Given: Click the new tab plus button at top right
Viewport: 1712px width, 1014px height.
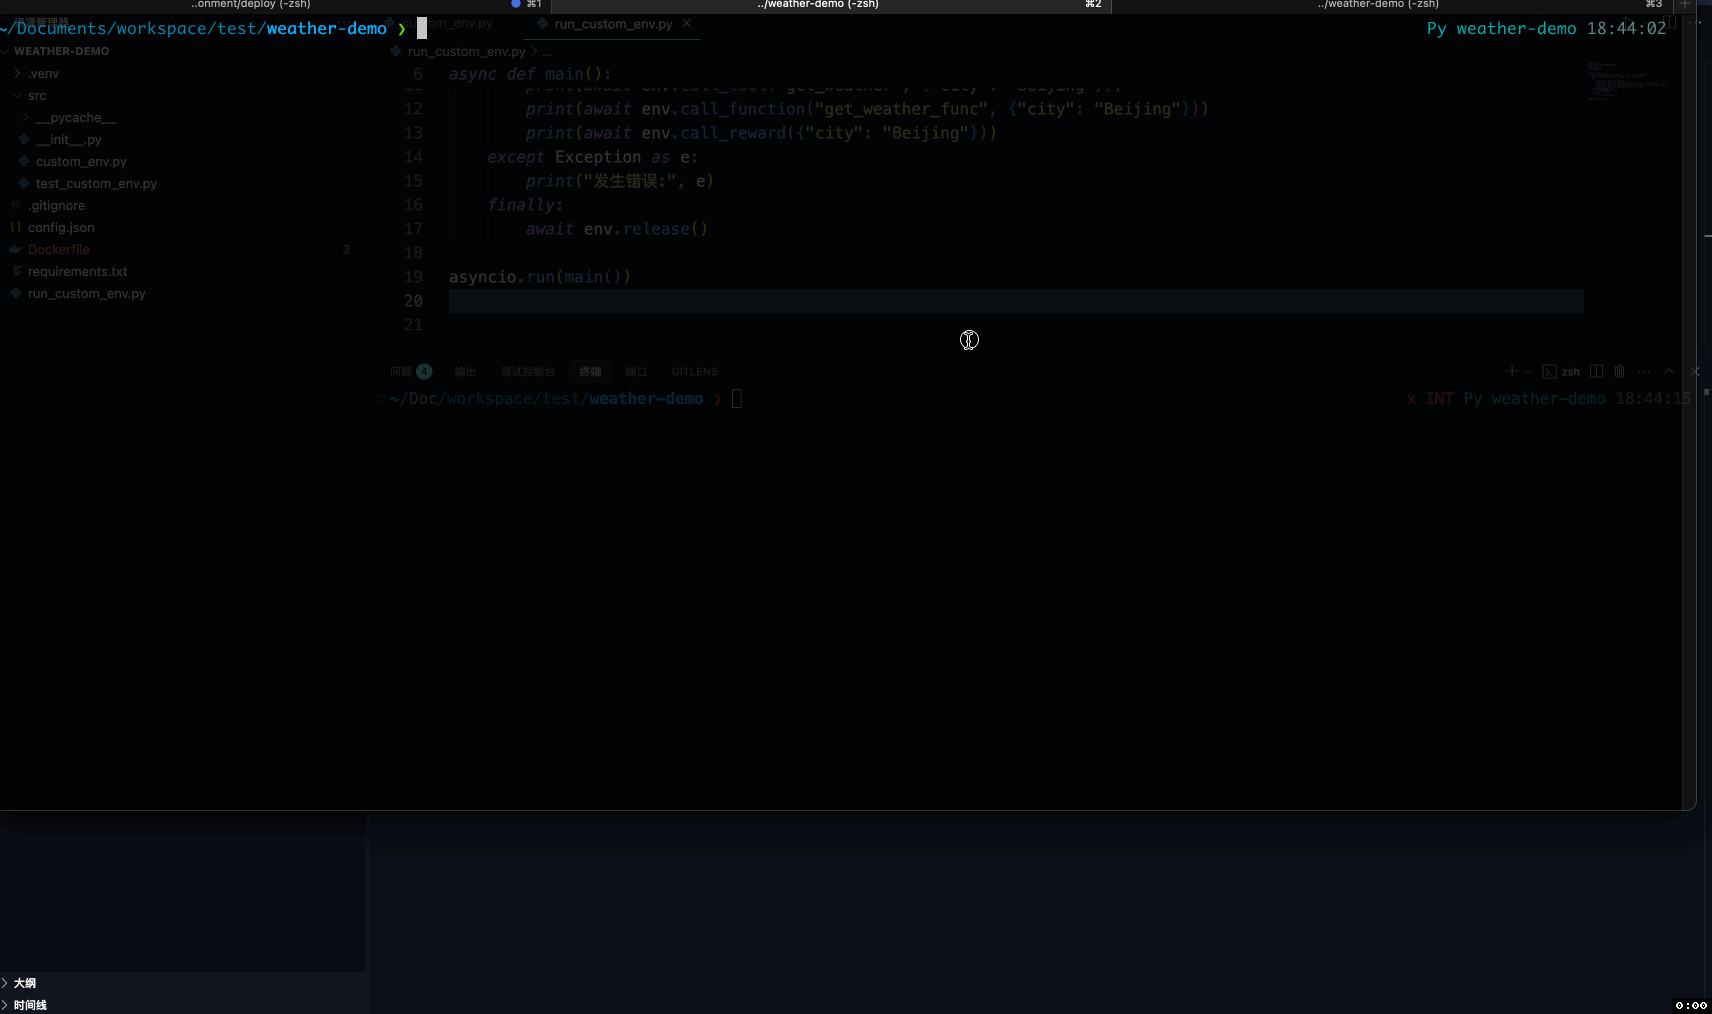Looking at the screenshot, I should (x=1686, y=5).
